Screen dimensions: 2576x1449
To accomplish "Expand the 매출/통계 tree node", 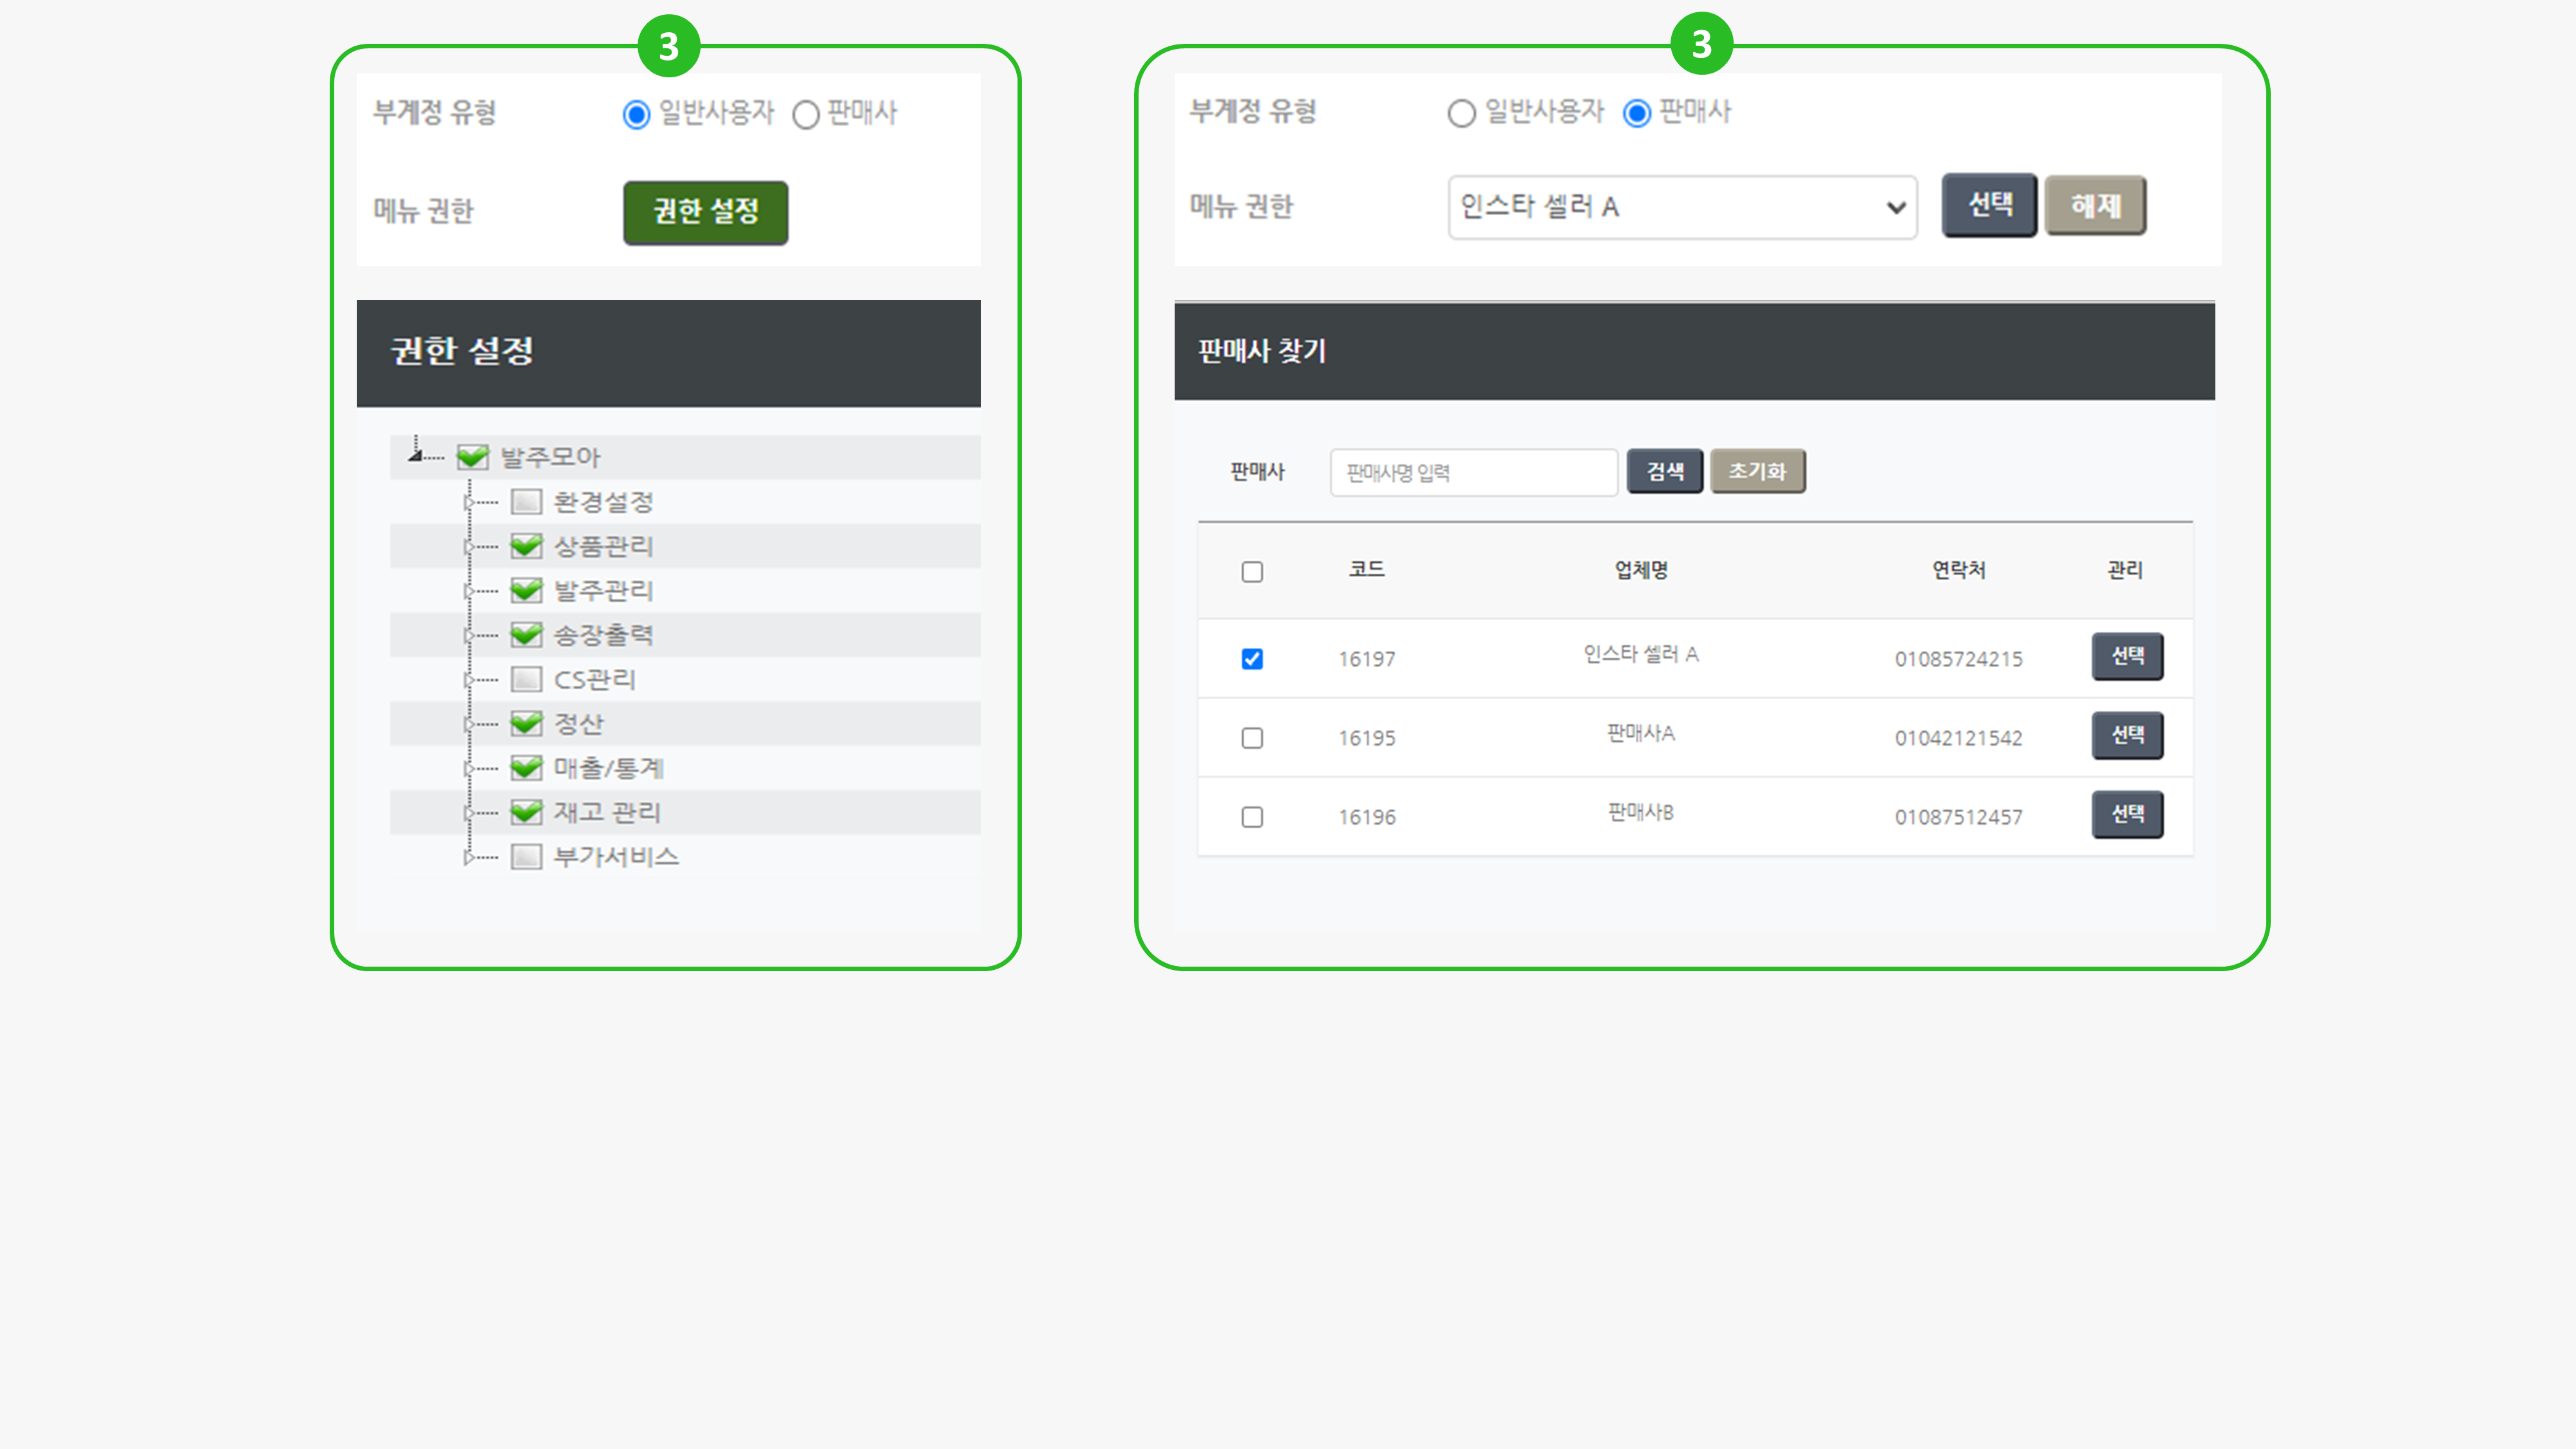I will tap(468, 769).
